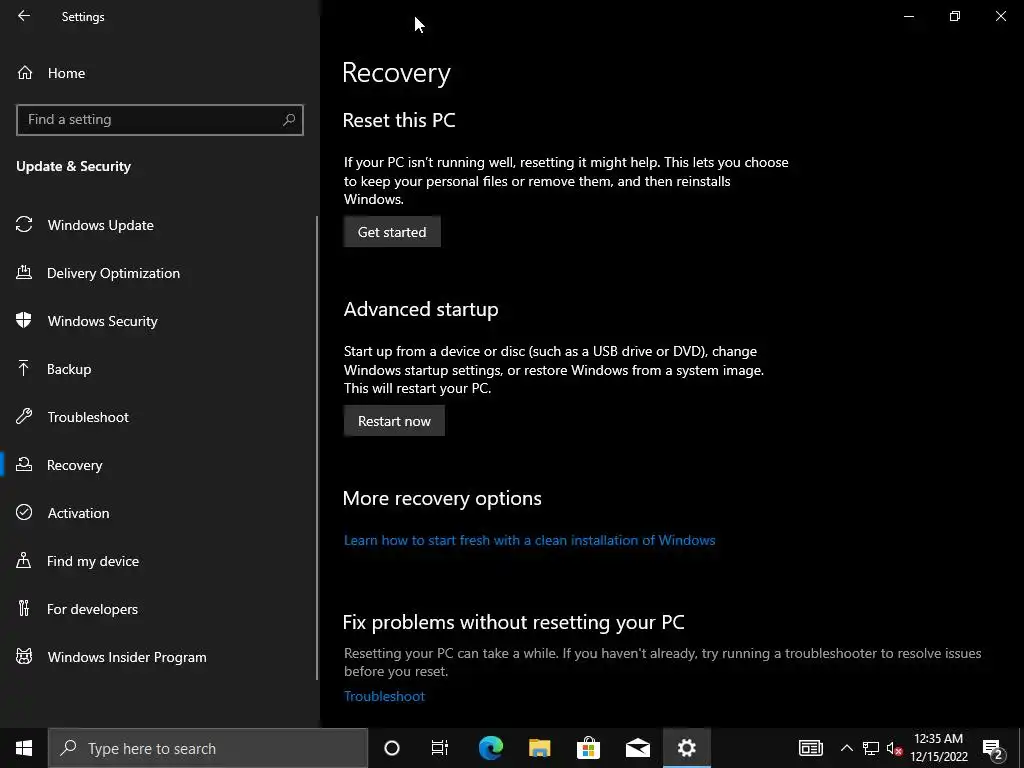Open the clean installation of Windows link

point(530,540)
